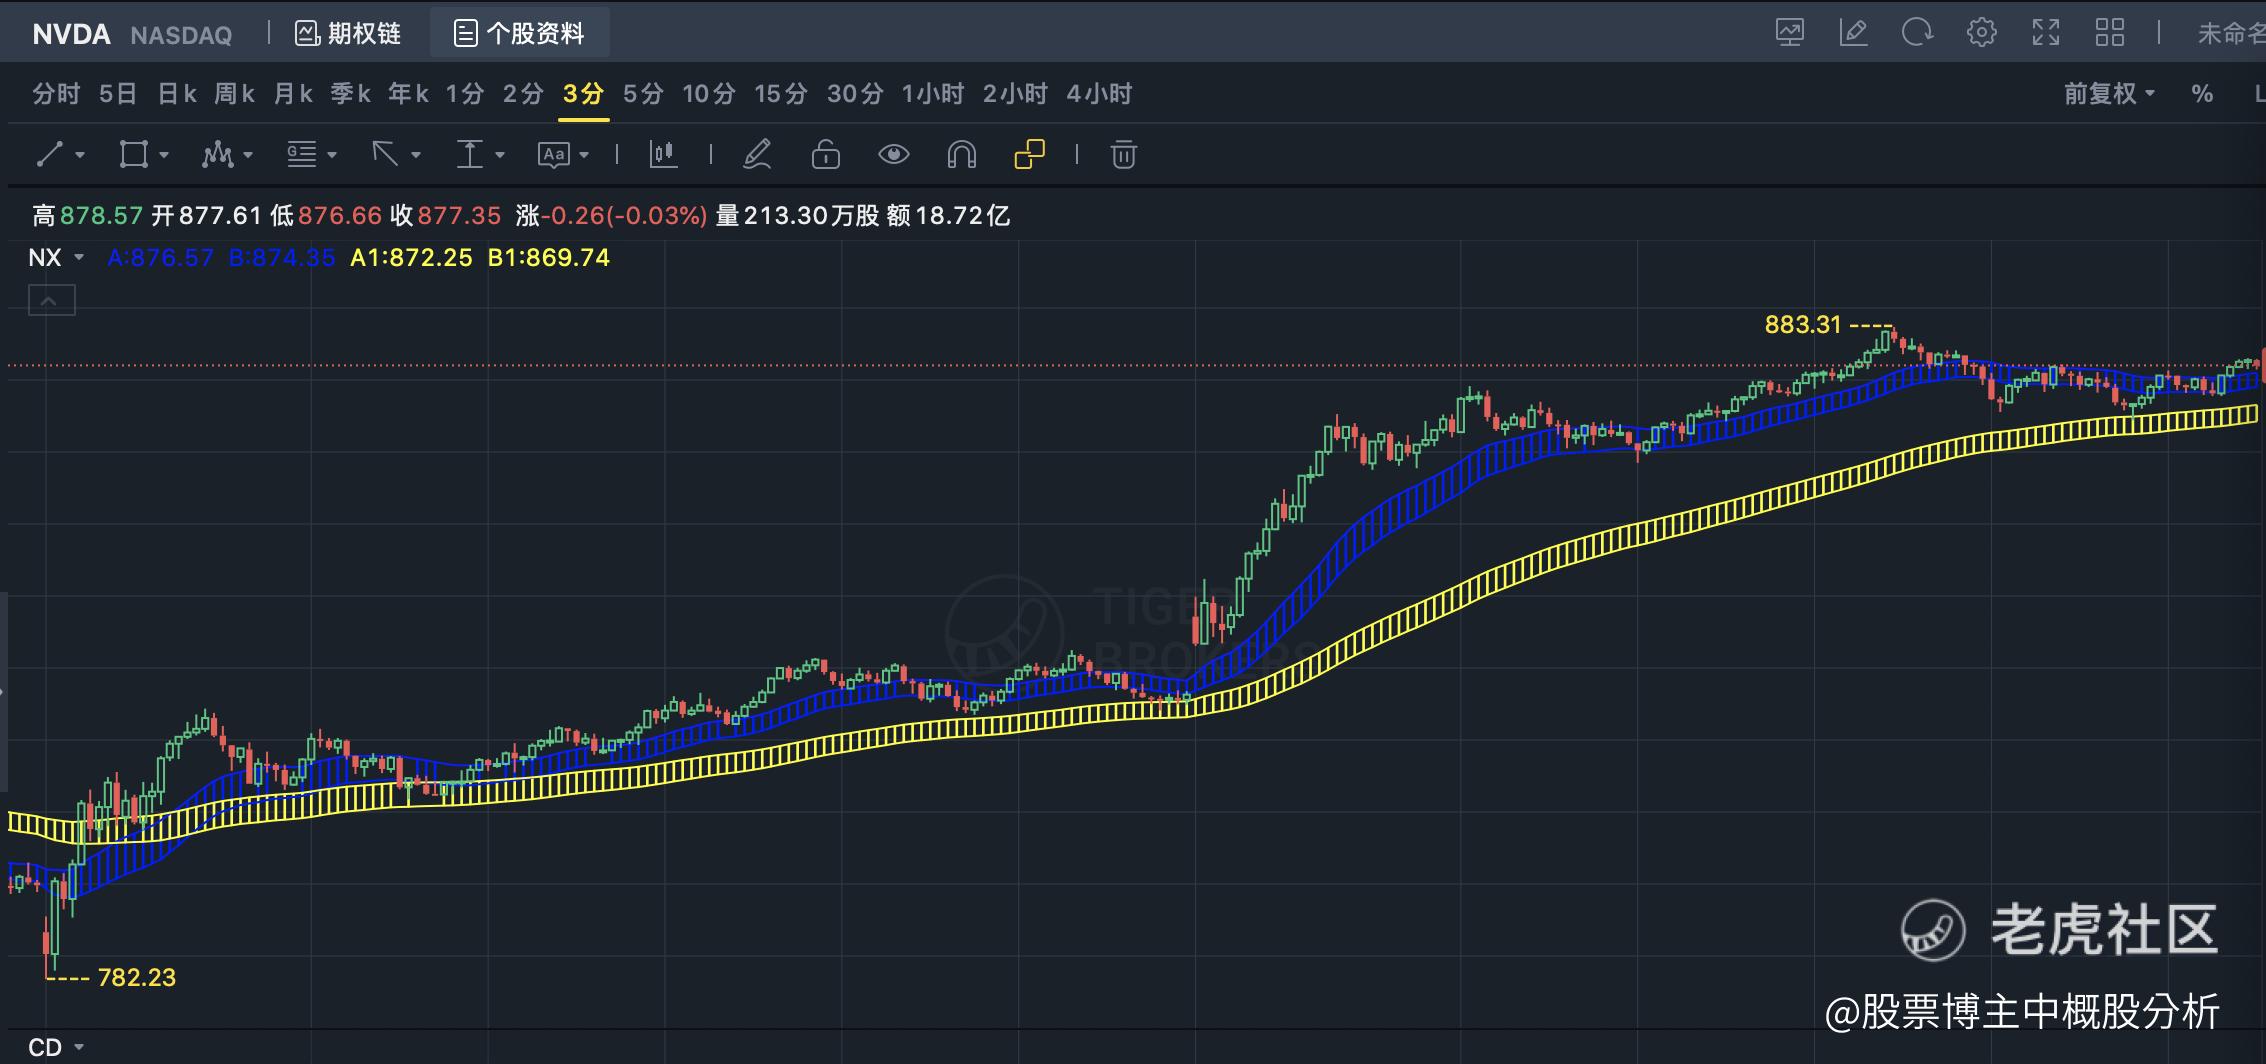Select the Fibonacci levels drawing tool
This screenshot has height=1064, width=2266.
pos(301,154)
